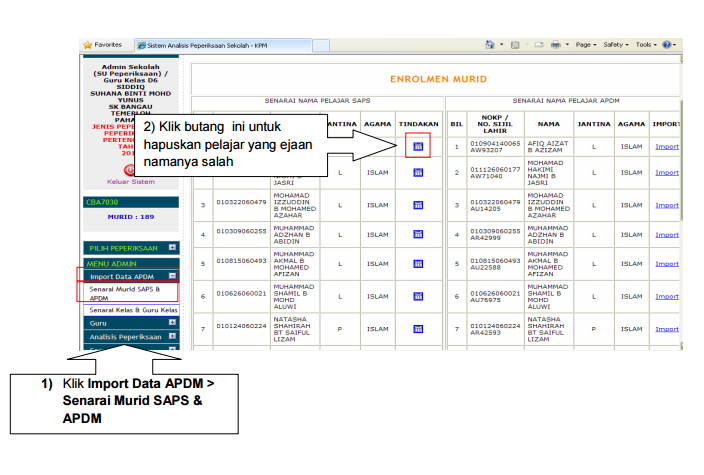Click the Keluar Sistem logout link

[131, 182]
